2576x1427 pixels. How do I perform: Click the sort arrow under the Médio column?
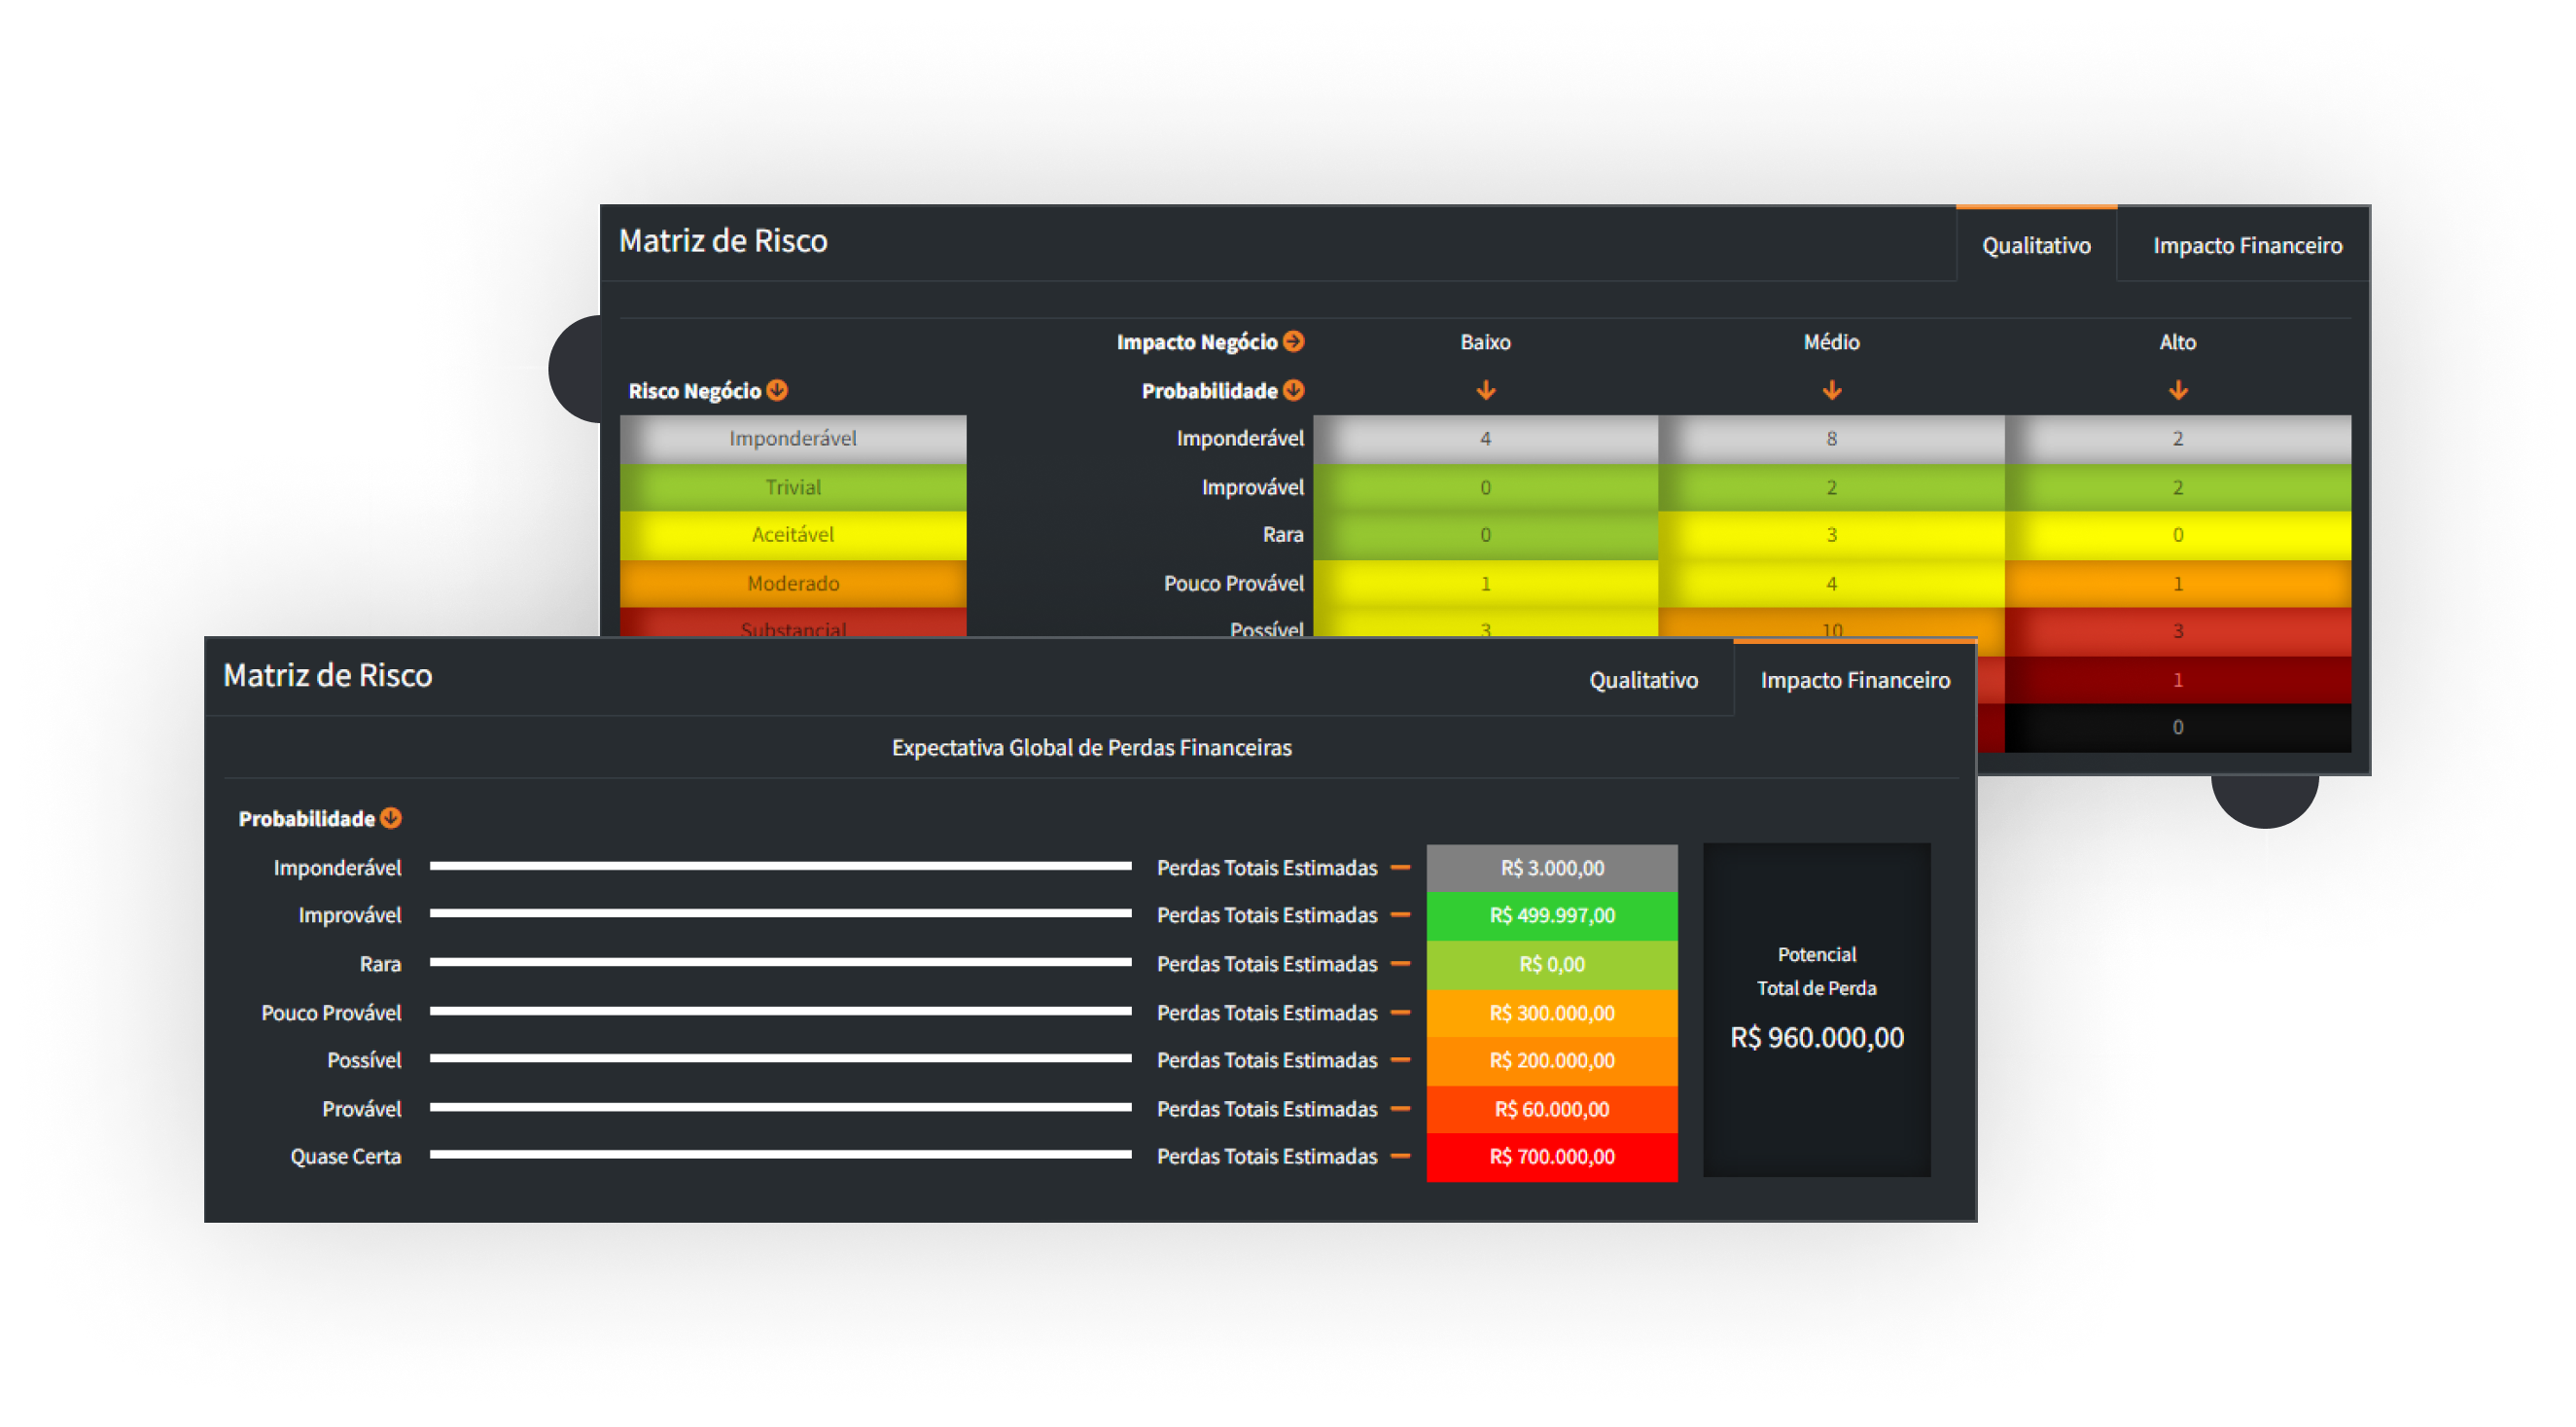click(1832, 391)
